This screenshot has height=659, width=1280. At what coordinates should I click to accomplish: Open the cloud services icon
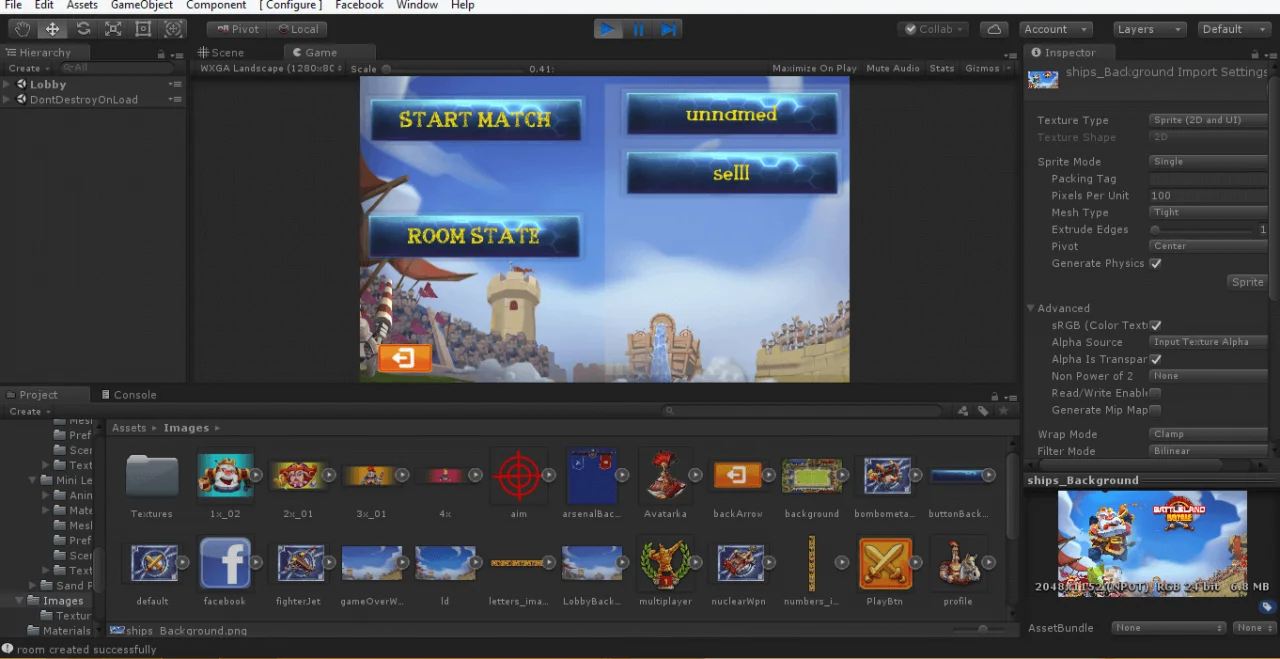(x=994, y=29)
